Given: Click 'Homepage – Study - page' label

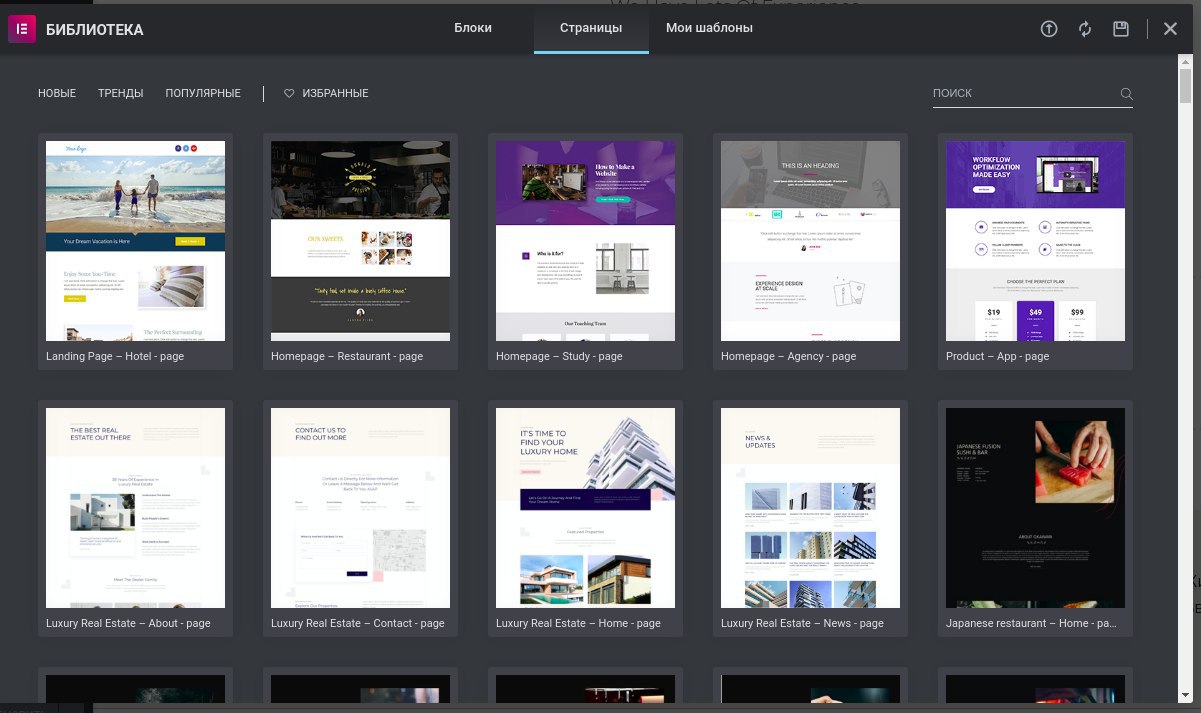Looking at the screenshot, I should 559,356.
